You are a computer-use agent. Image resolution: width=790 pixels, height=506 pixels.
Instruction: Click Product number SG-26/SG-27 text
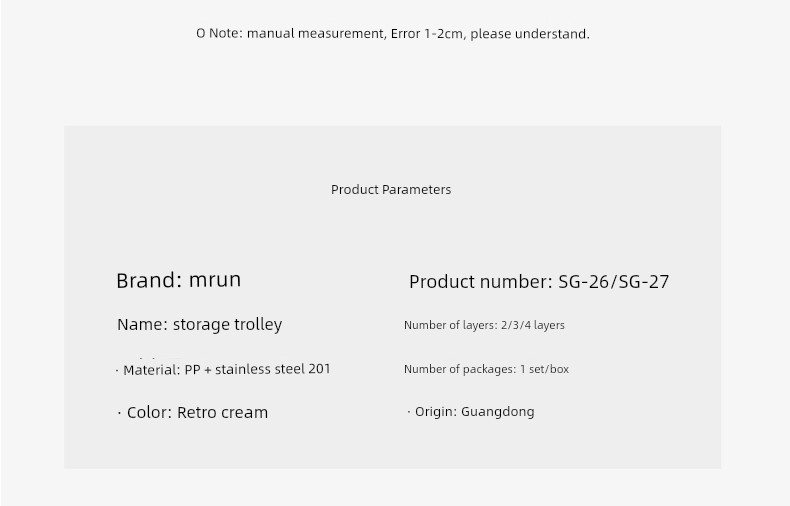click(539, 281)
